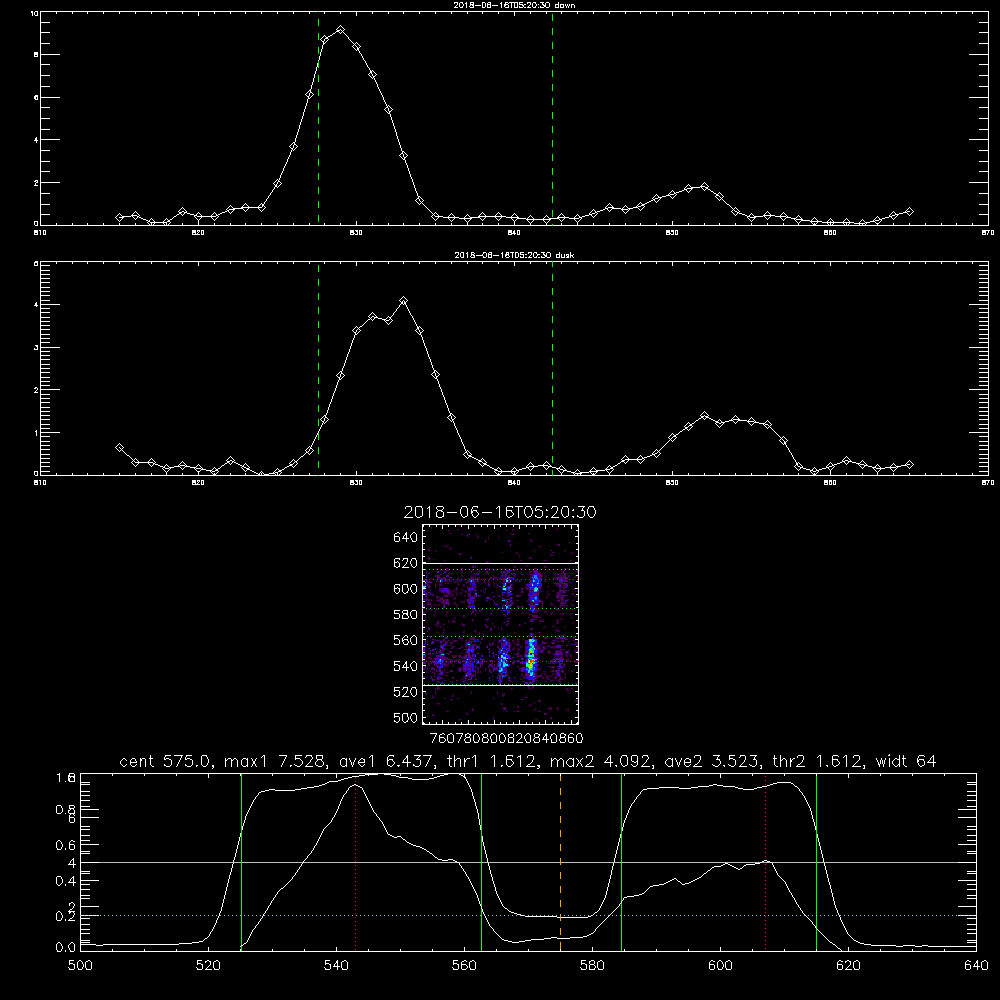This screenshot has width=1000, height=1000.
Task: Click the 620 label on heatmap y-axis
Action: [405, 563]
